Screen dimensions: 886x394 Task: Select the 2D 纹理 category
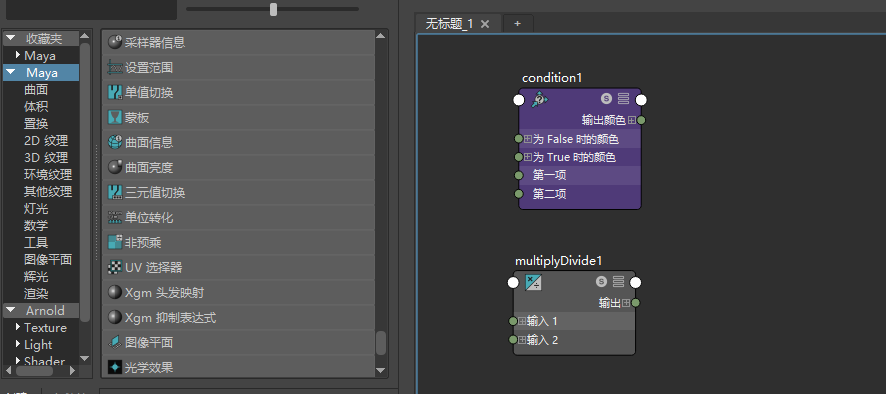pyautogui.click(x=46, y=141)
